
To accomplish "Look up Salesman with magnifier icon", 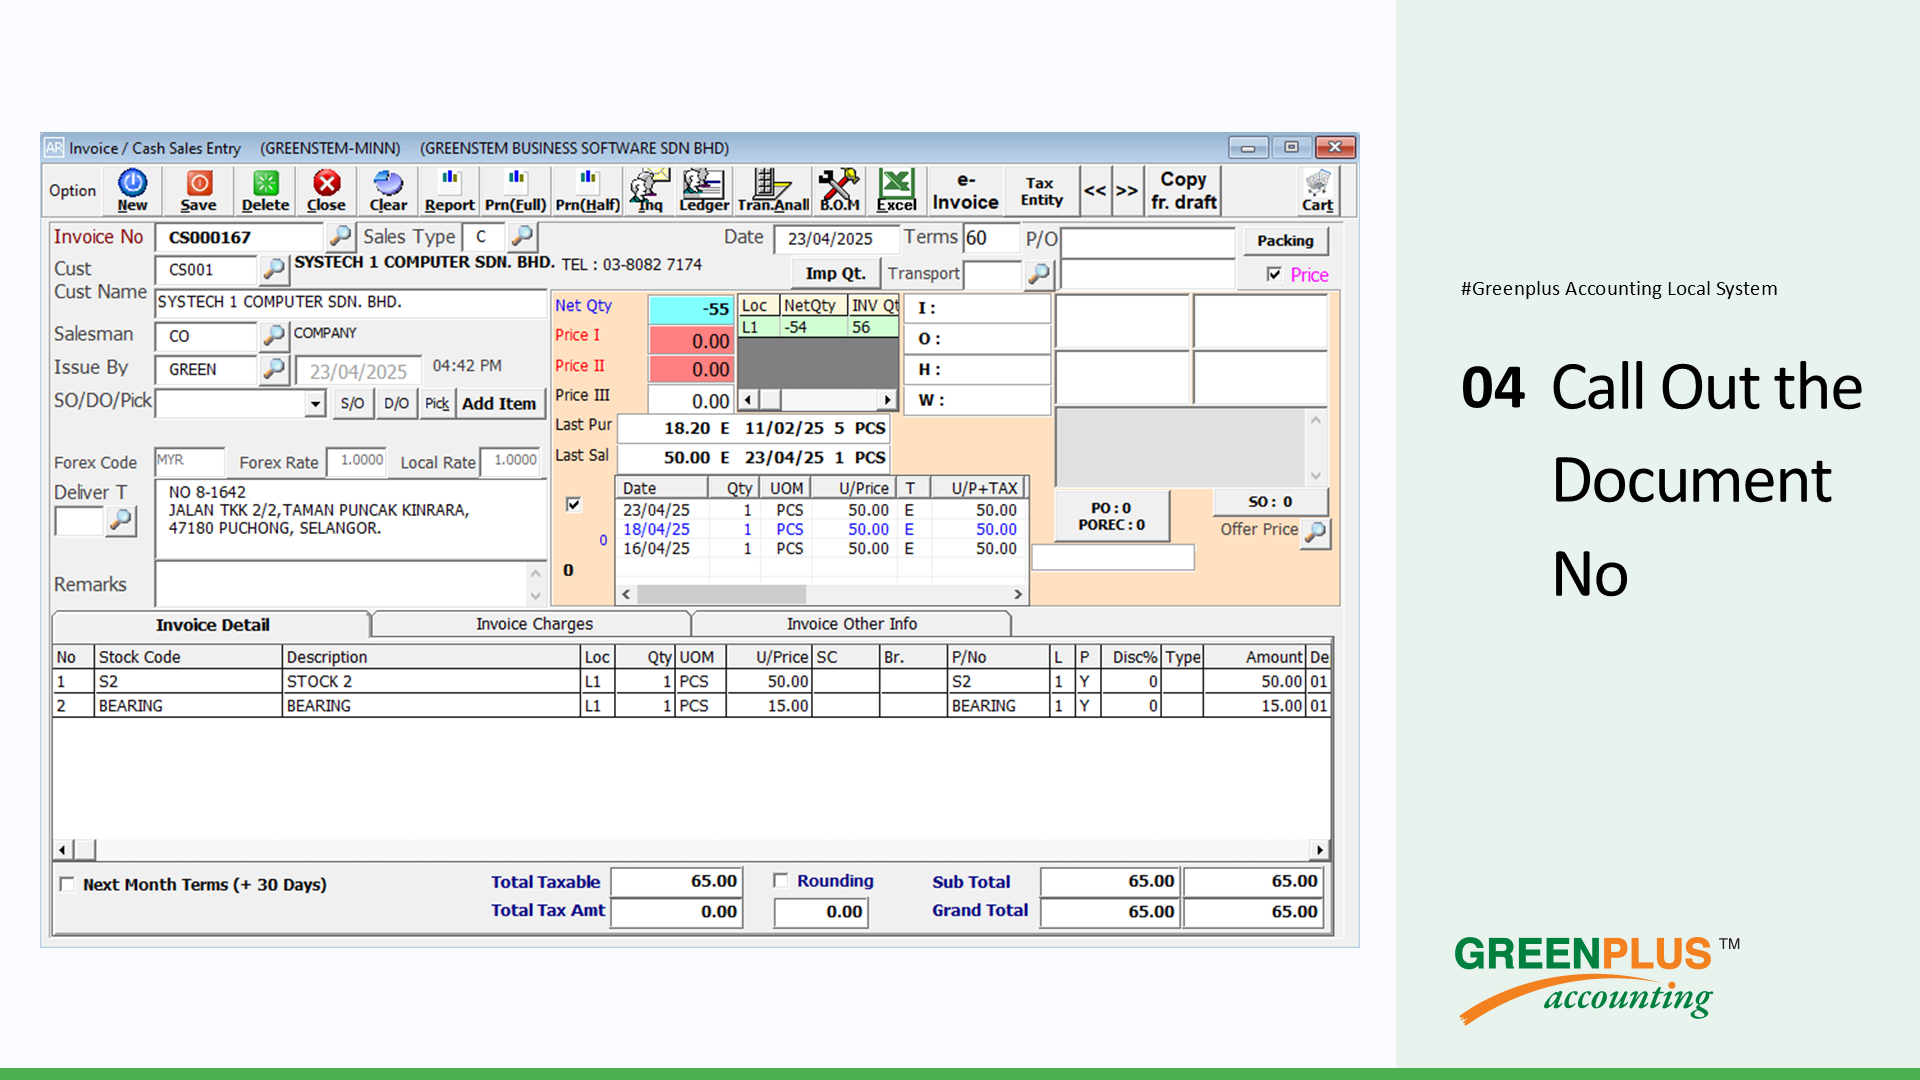I will pos(273,335).
